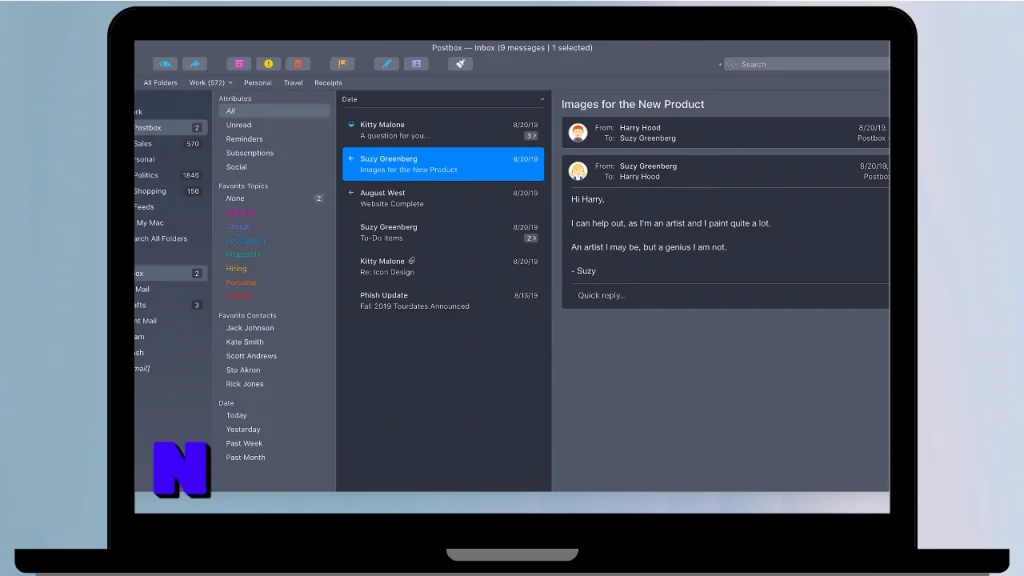Switch to the Travel favorites tab
The image size is (1024, 576).
click(x=293, y=83)
